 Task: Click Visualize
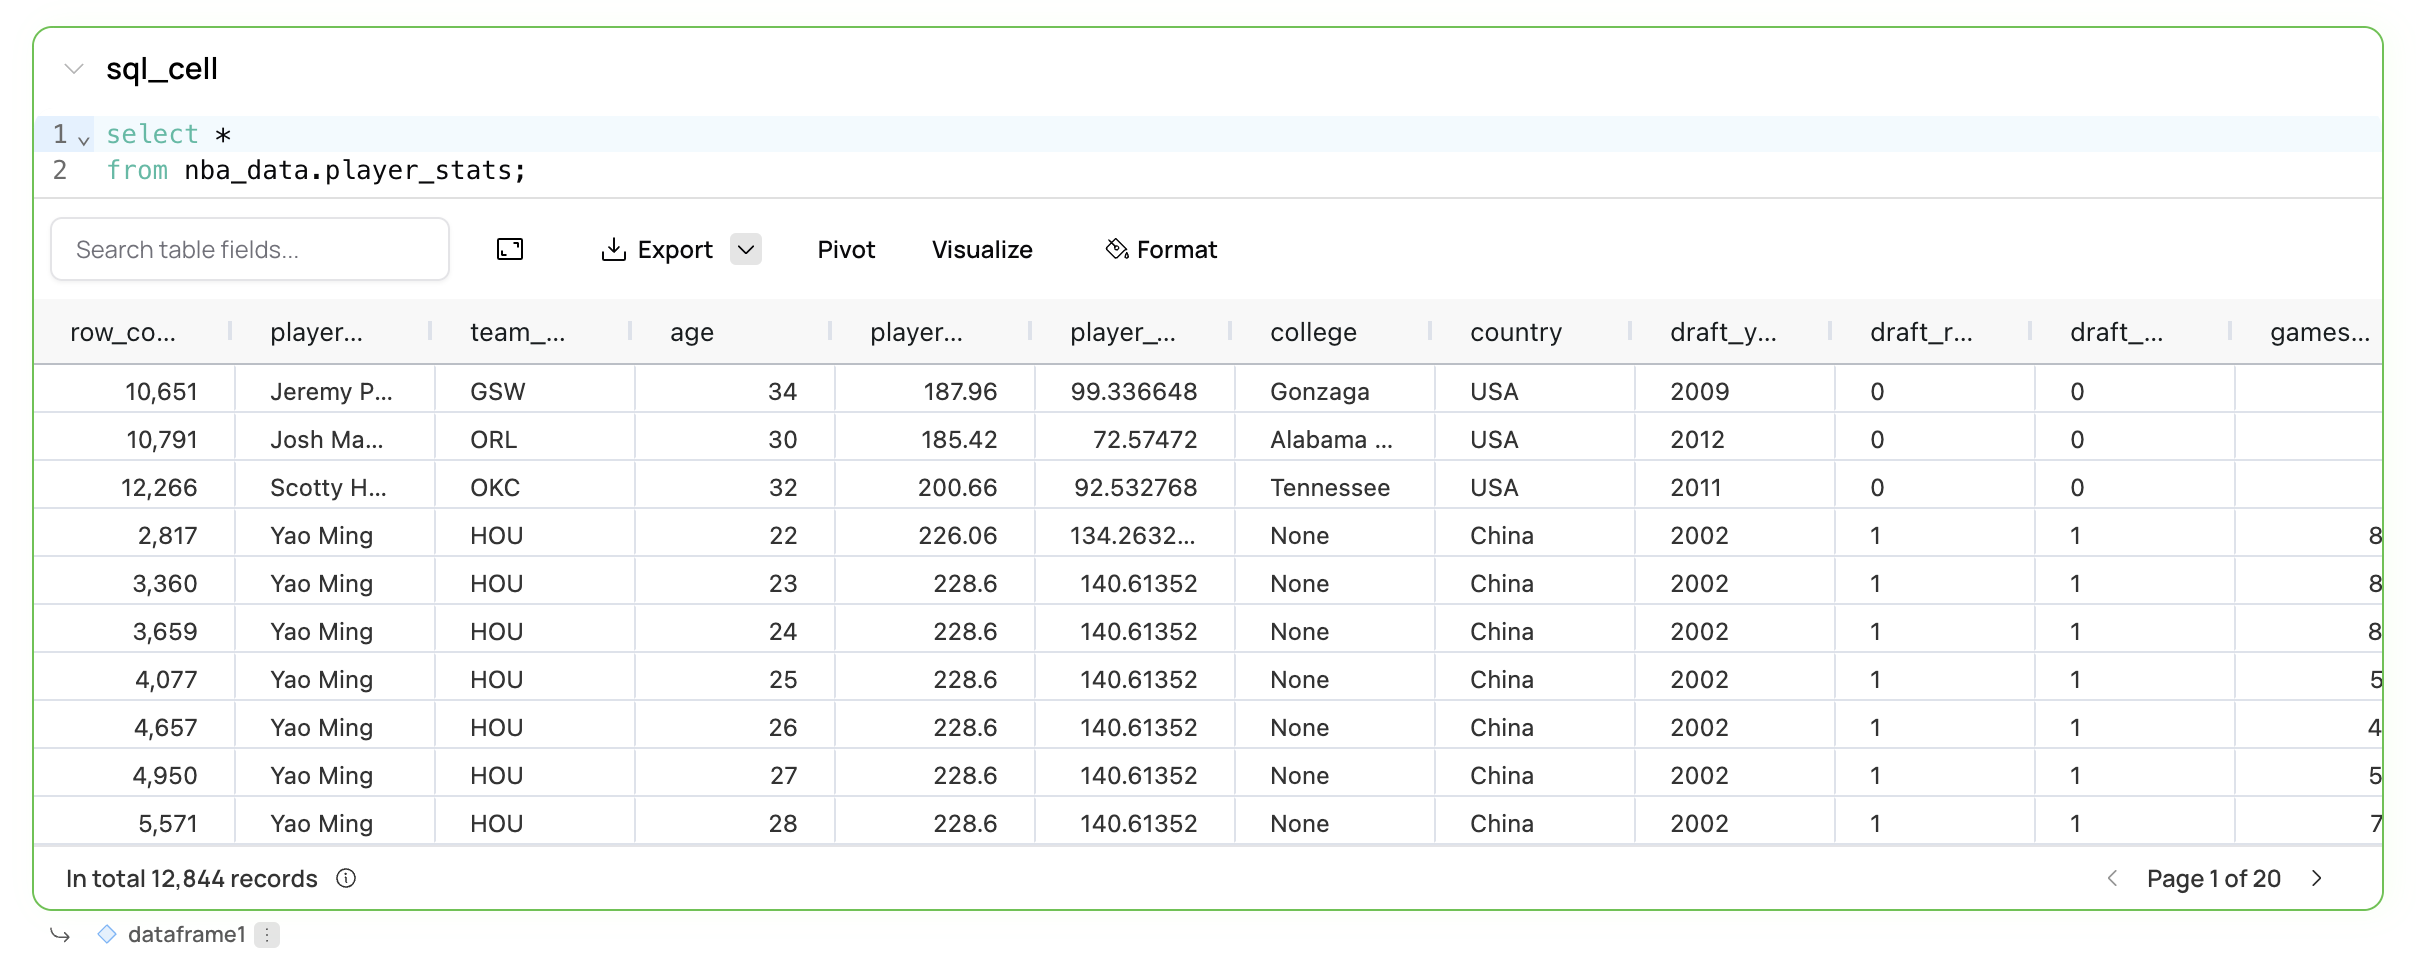click(982, 249)
